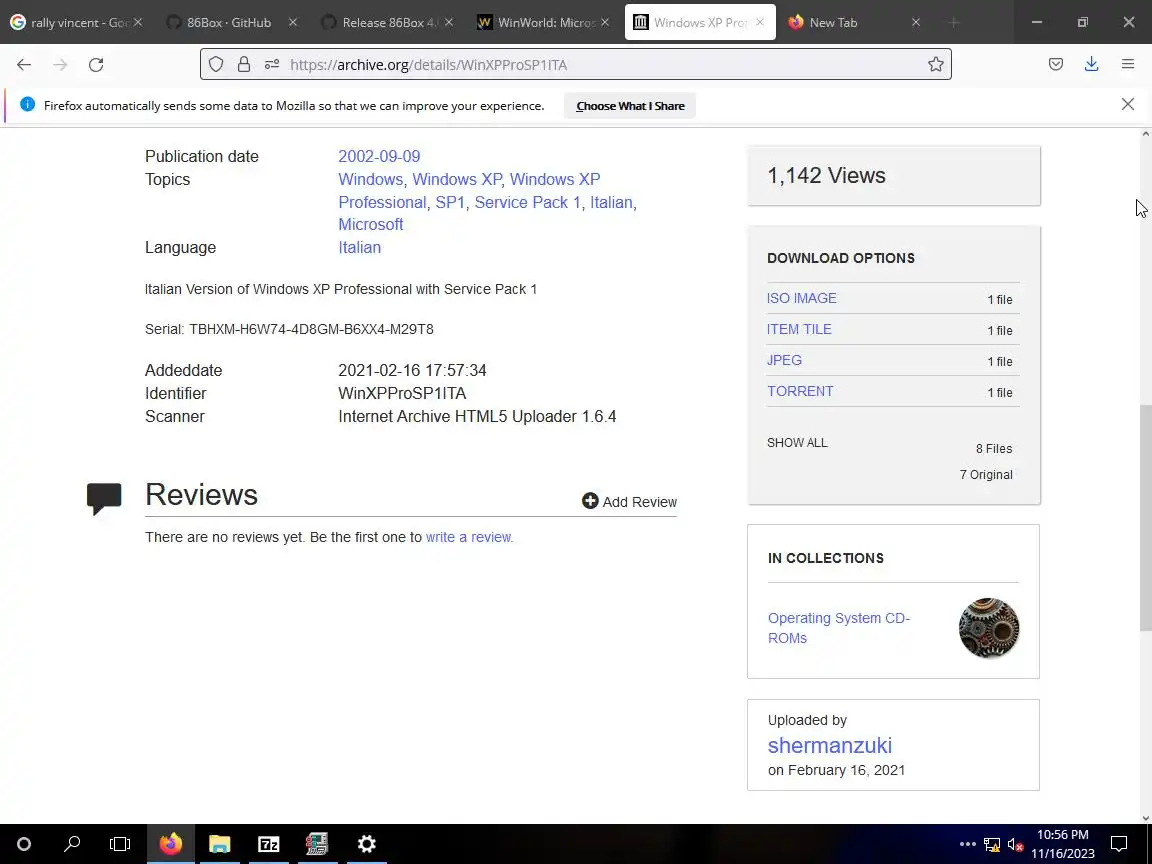Open tracking protection shield icon

[216, 65]
